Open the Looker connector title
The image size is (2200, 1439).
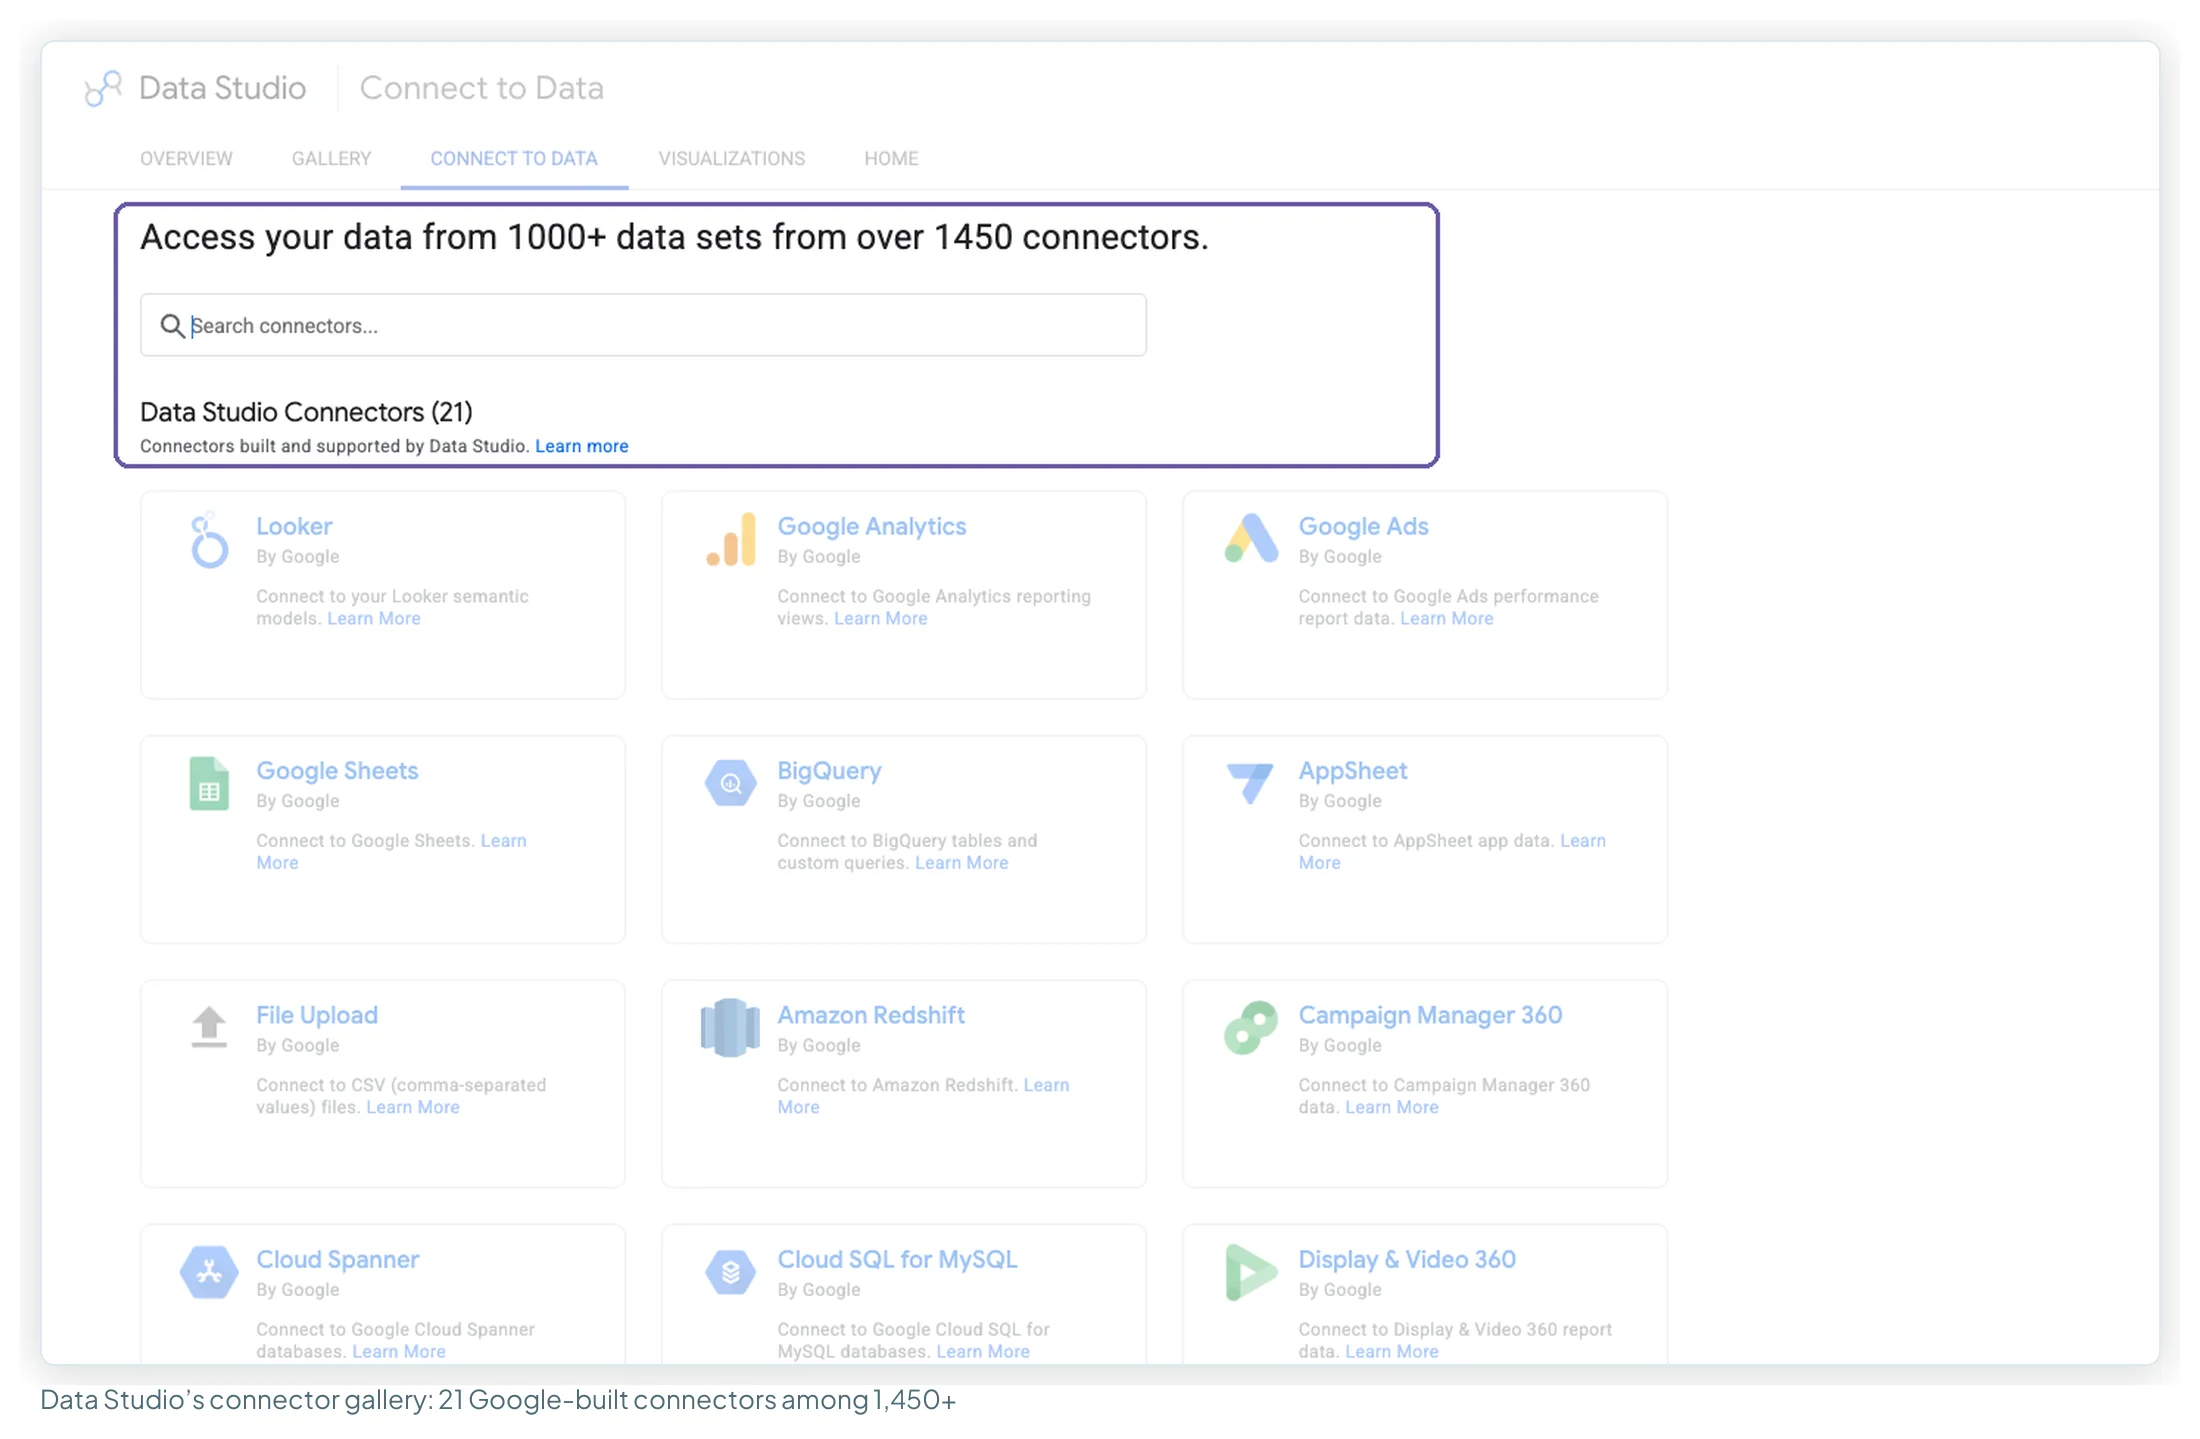294,526
